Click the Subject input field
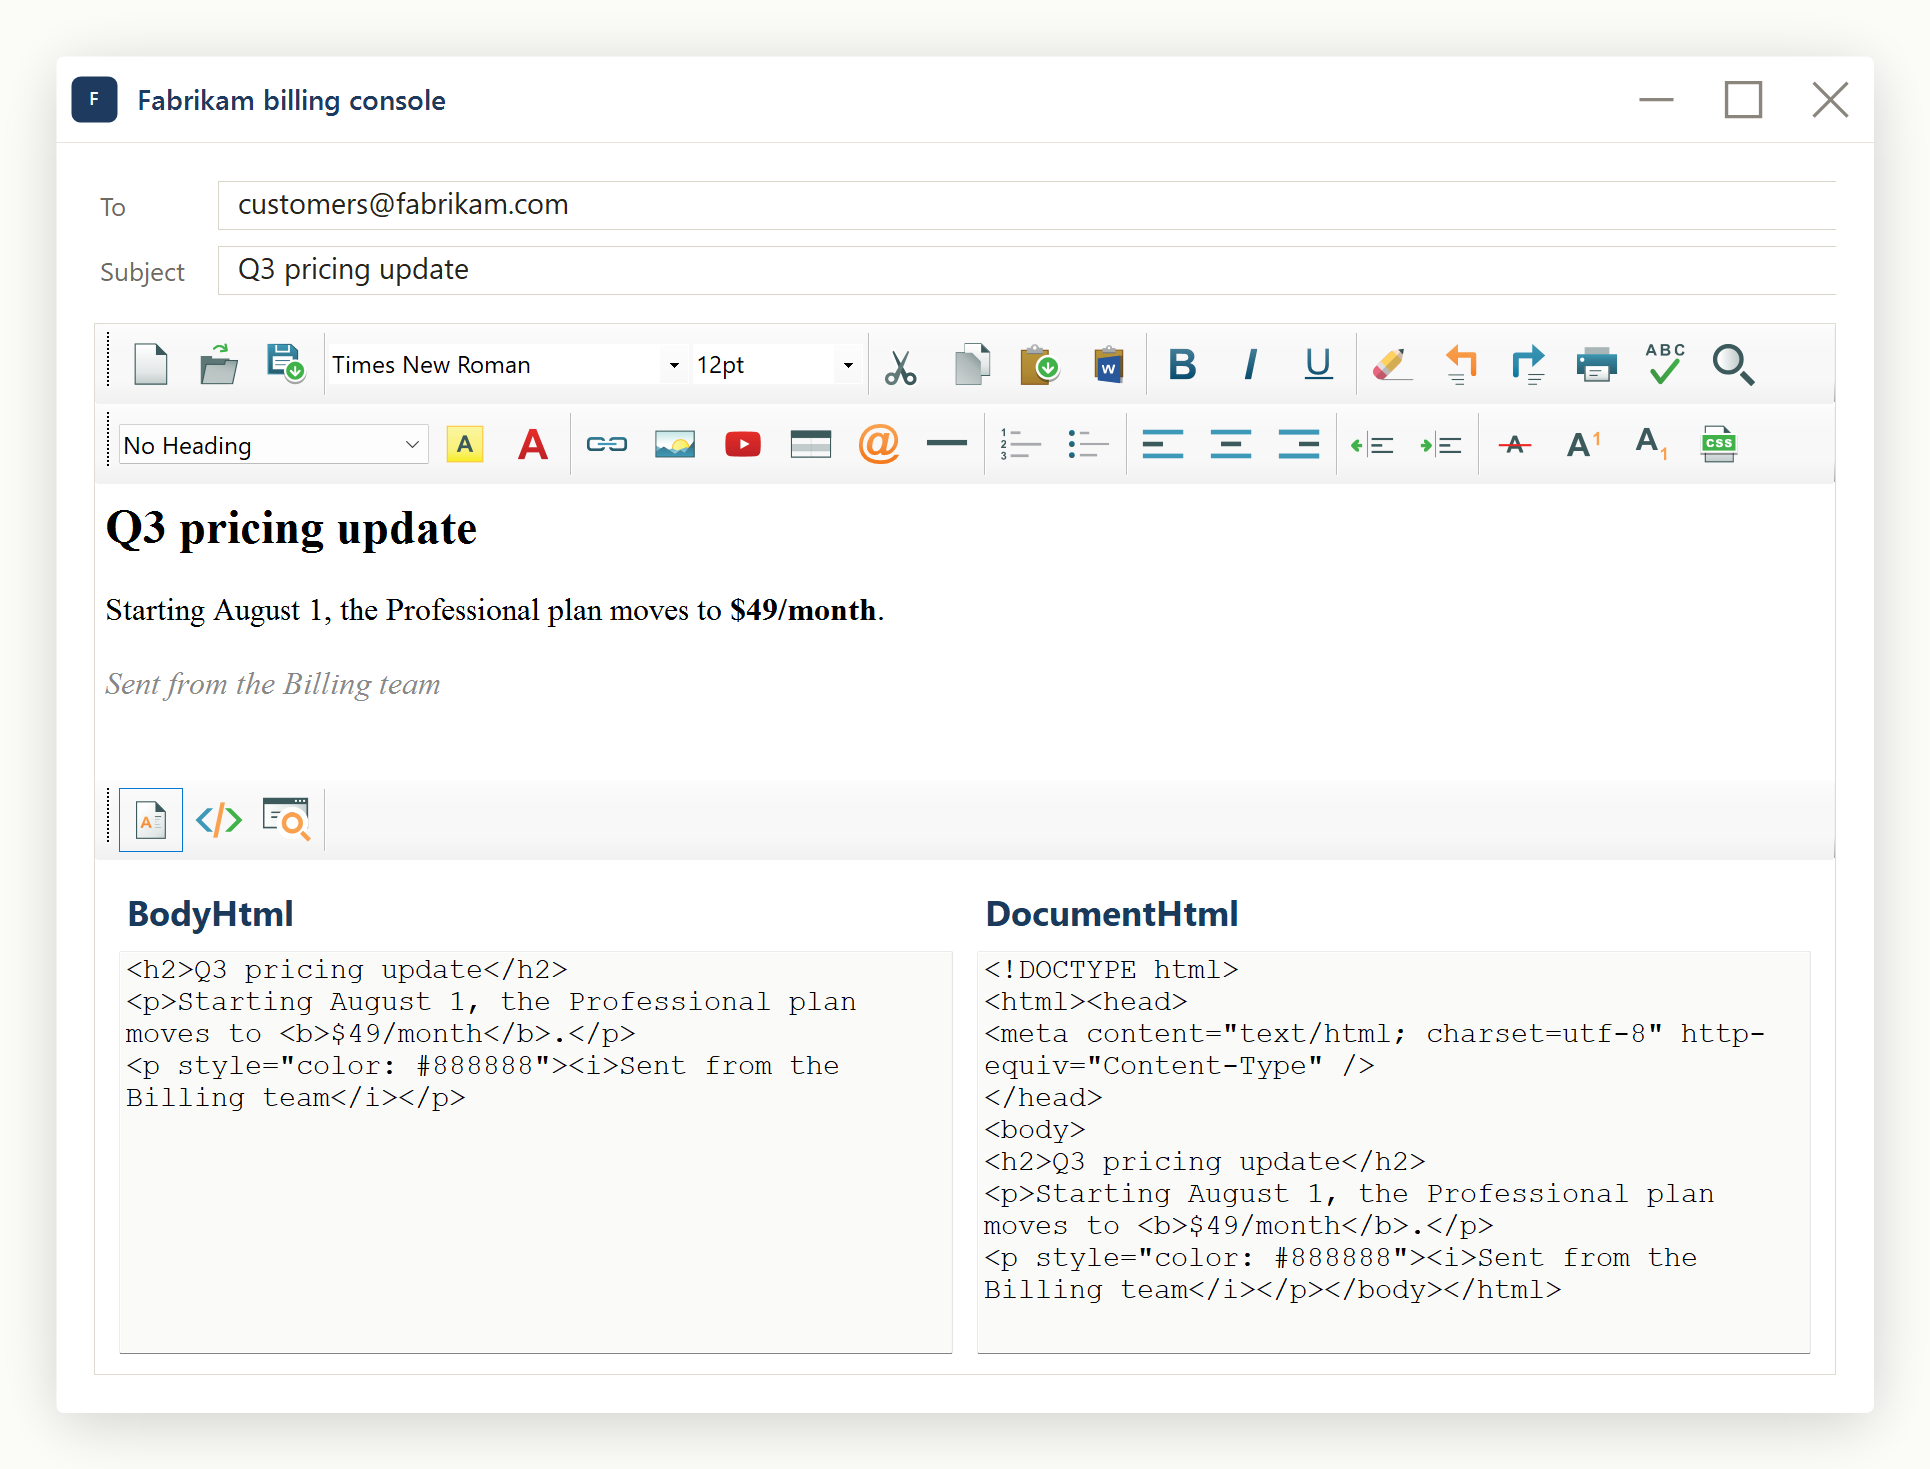 point(1026,271)
